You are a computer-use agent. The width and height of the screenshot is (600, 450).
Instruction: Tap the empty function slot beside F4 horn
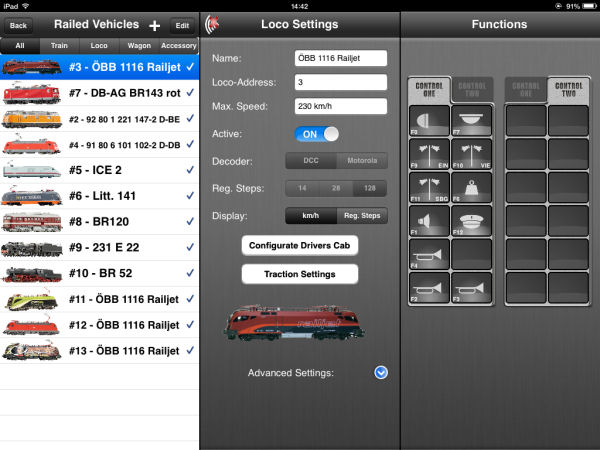[471, 254]
